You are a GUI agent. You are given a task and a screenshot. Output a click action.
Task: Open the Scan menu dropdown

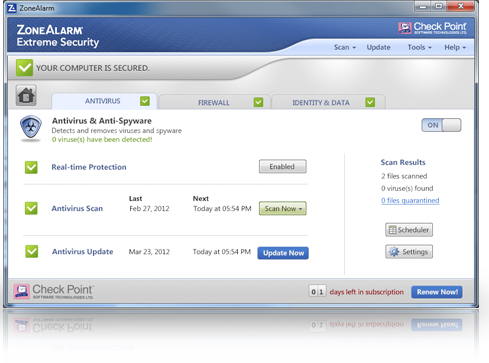pyautogui.click(x=345, y=47)
